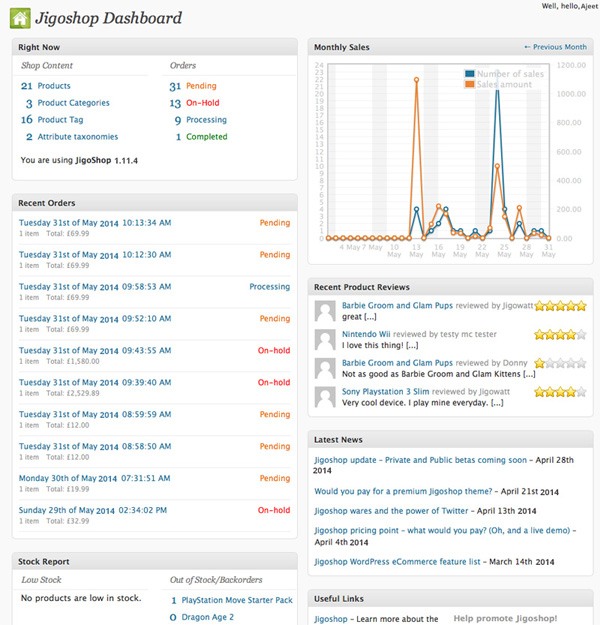Click avatar beside the review by Donny
600x625 pixels.
pos(324,368)
